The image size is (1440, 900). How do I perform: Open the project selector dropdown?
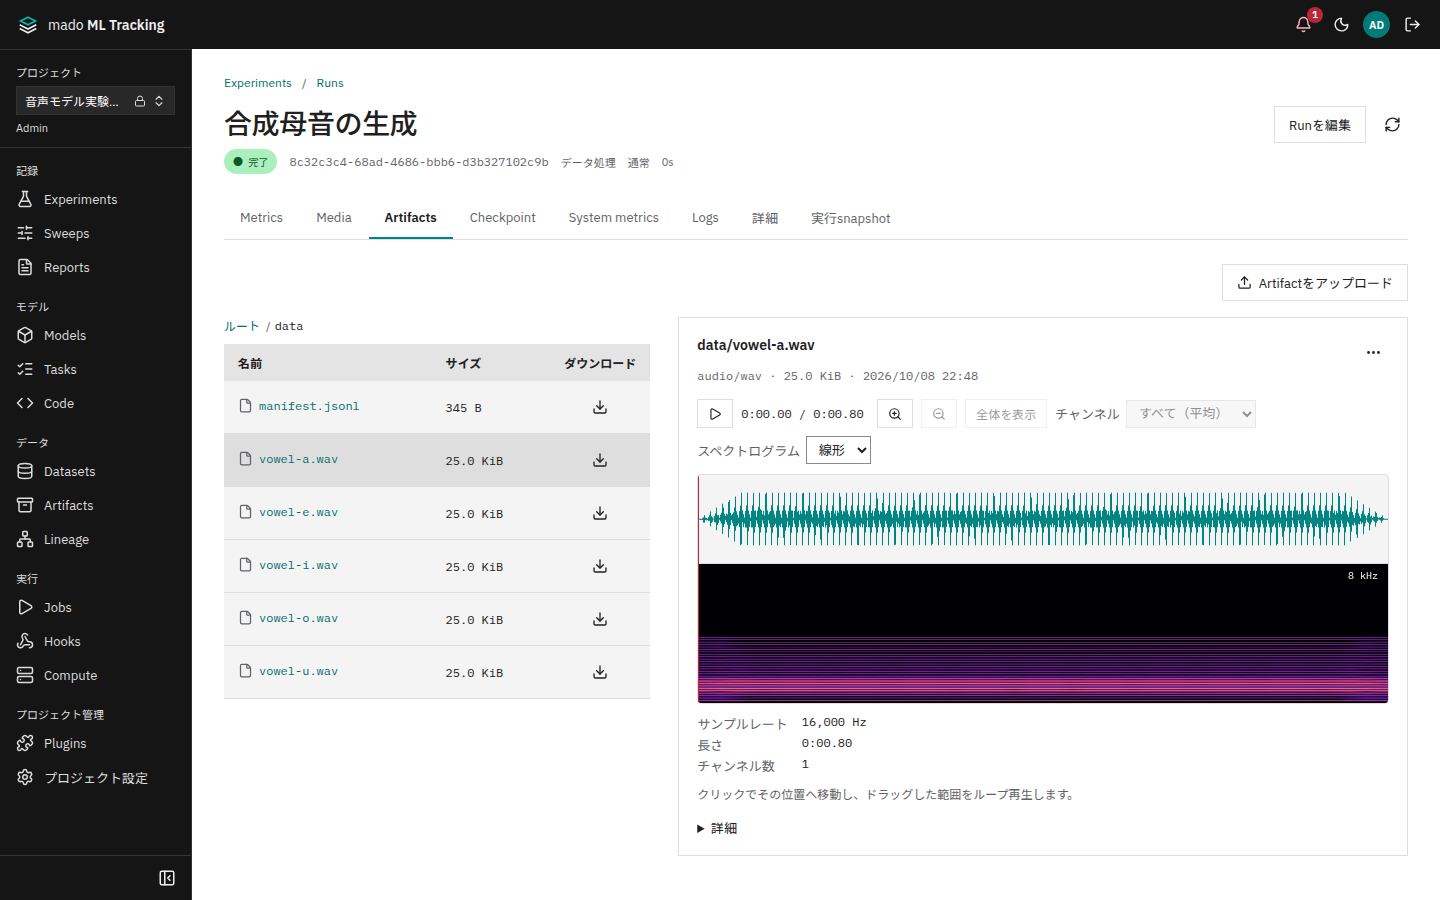[96, 101]
